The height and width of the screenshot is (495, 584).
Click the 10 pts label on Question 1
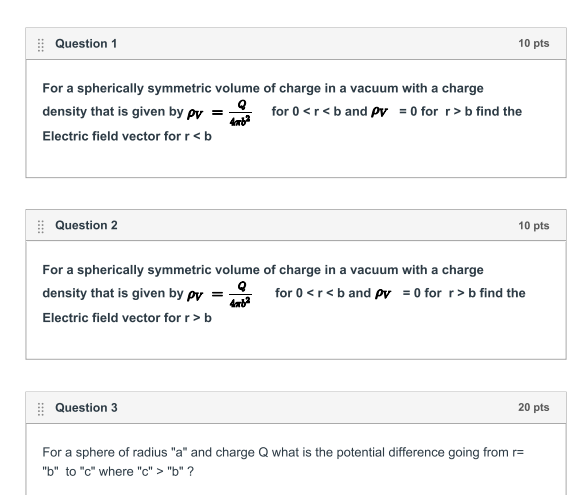click(533, 43)
